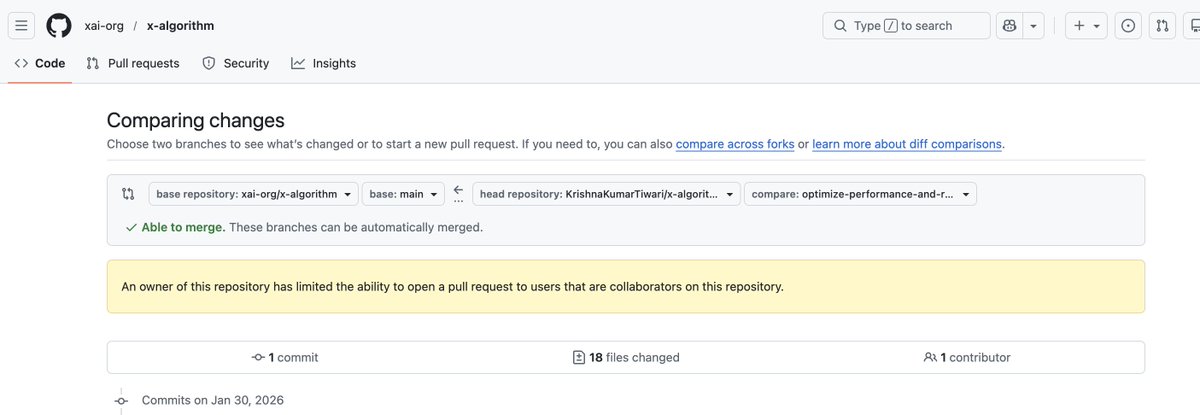This screenshot has width=1200, height=415.
Task: Click the 1 contributor summary
Action: [967, 357]
